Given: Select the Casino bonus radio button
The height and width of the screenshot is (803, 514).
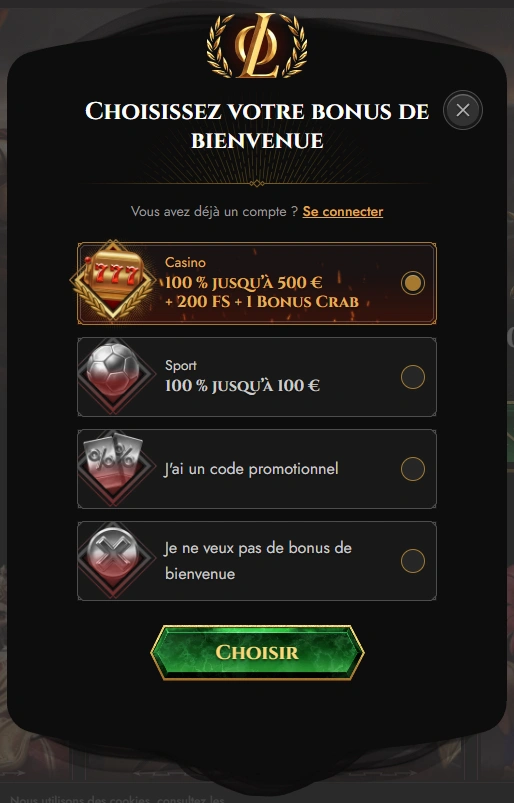Looking at the screenshot, I should point(413,283).
